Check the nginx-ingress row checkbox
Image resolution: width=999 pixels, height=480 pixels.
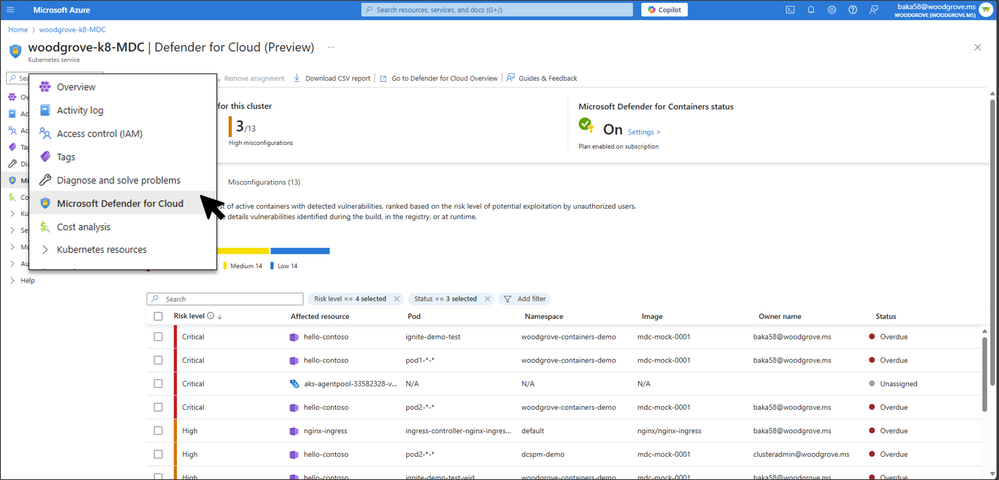point(158,431)
